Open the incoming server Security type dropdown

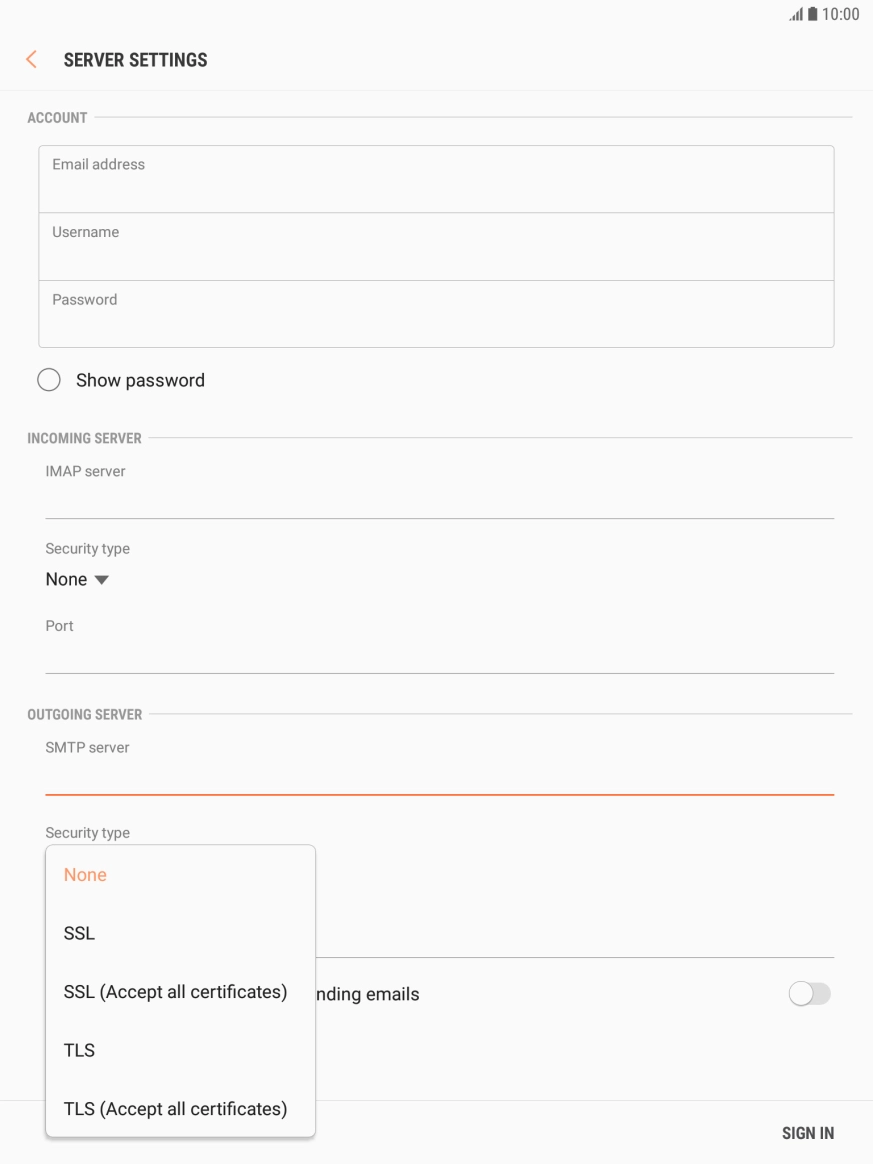(77, 578)
